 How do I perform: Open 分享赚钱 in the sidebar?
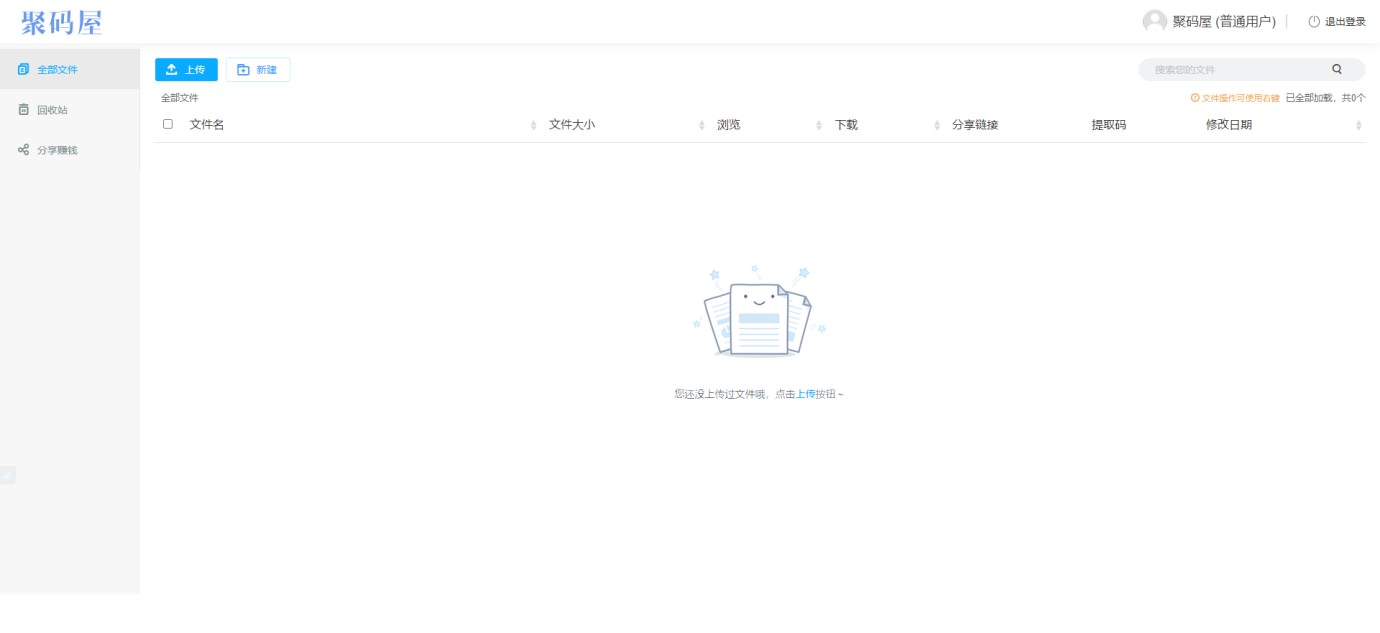pyautogui.click(x=70, y=150)
